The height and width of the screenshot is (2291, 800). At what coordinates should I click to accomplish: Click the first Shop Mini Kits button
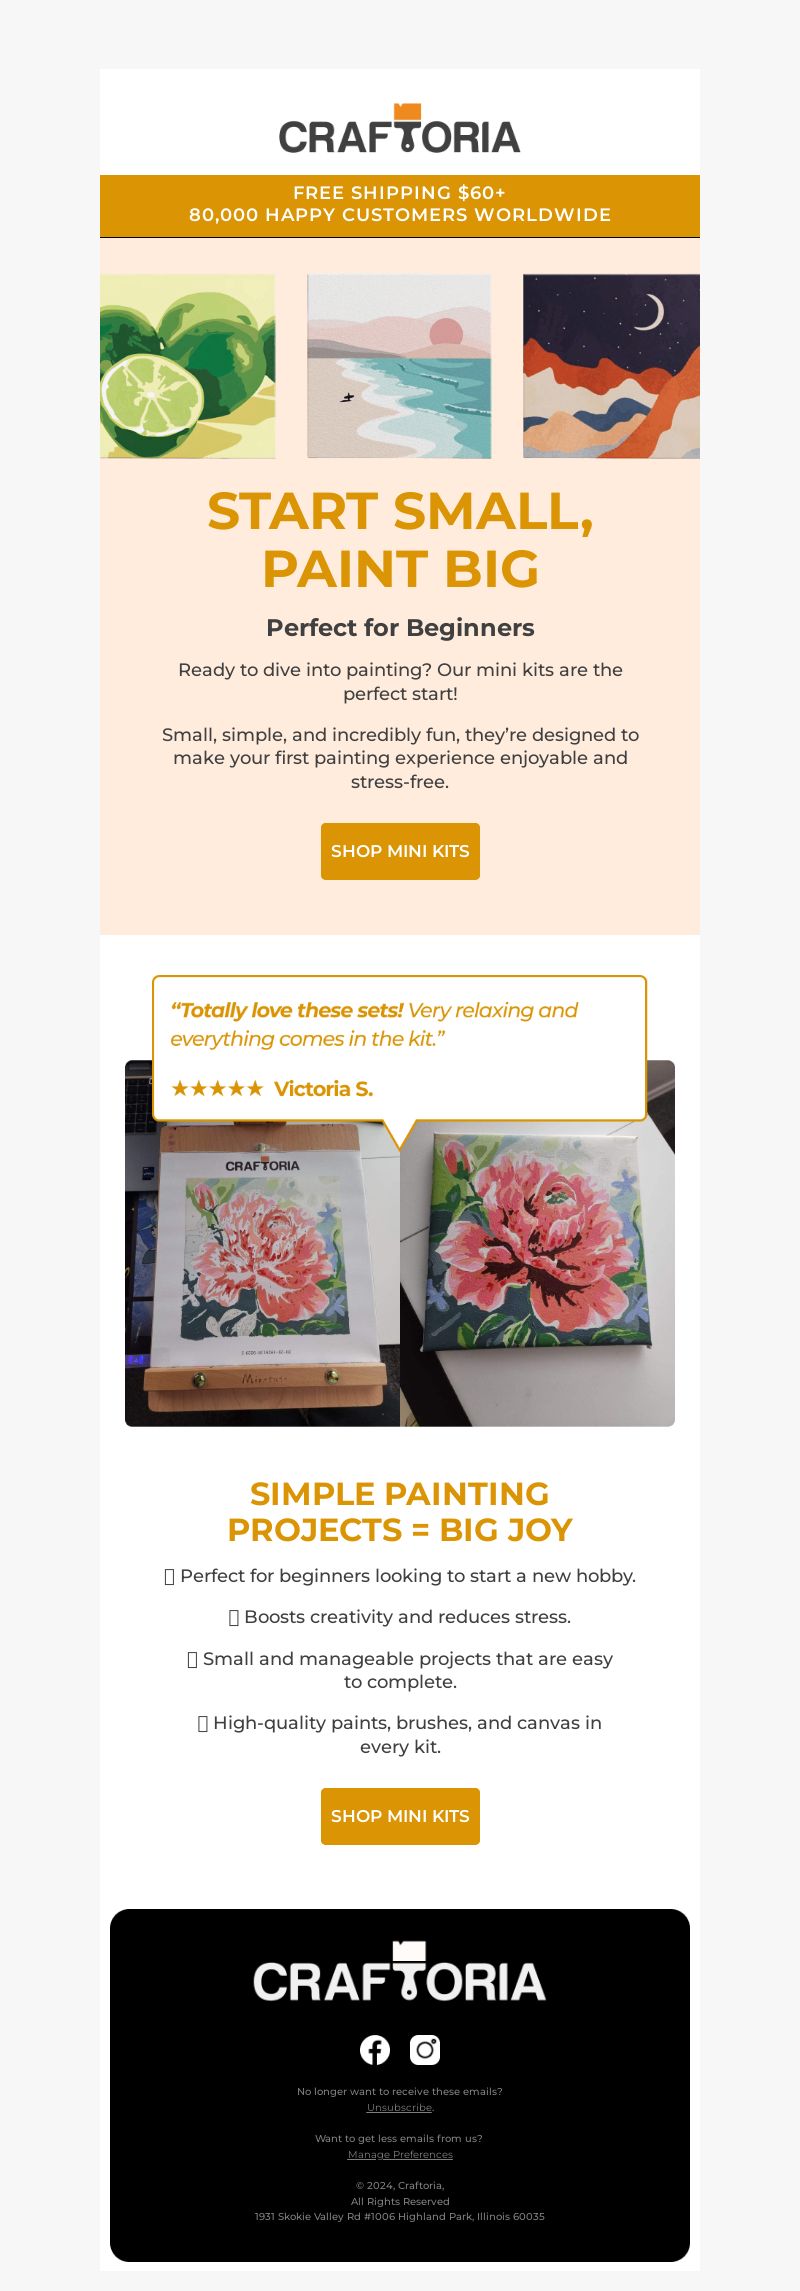click(x=400, y=851)
